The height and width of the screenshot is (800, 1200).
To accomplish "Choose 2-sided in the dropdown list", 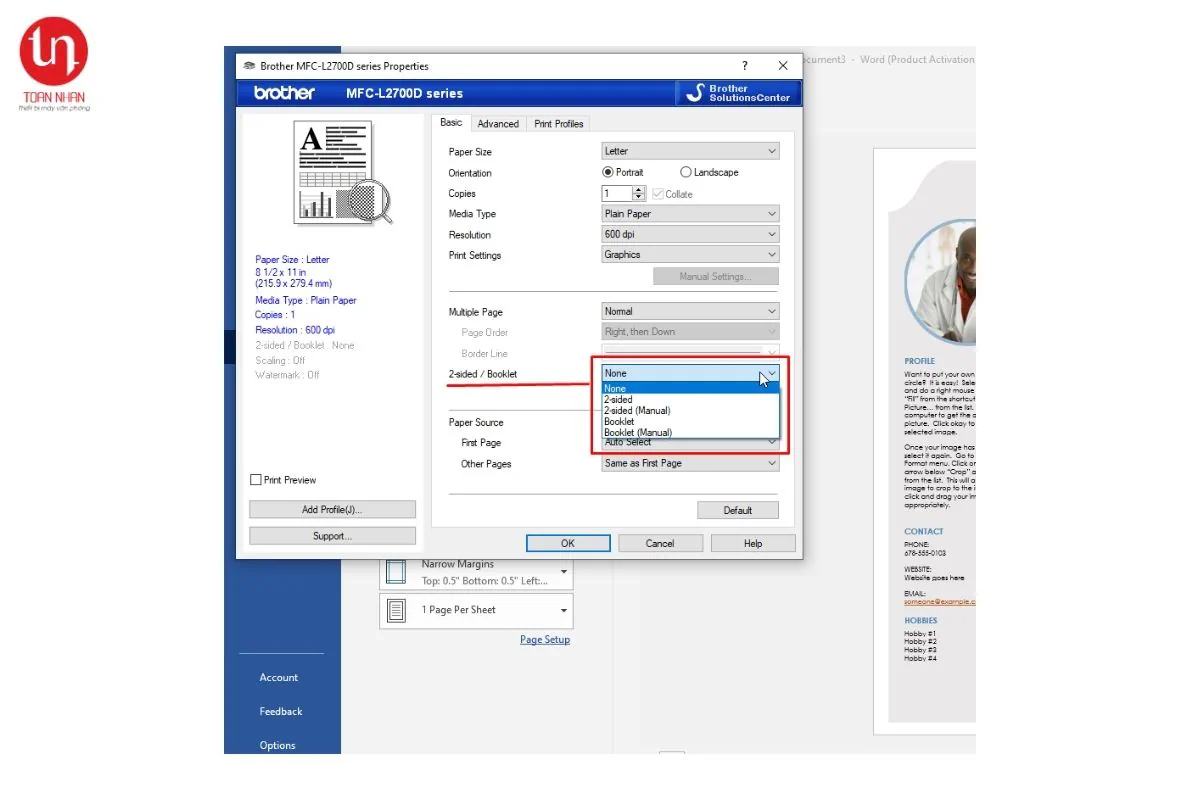I will pos(690,399).
